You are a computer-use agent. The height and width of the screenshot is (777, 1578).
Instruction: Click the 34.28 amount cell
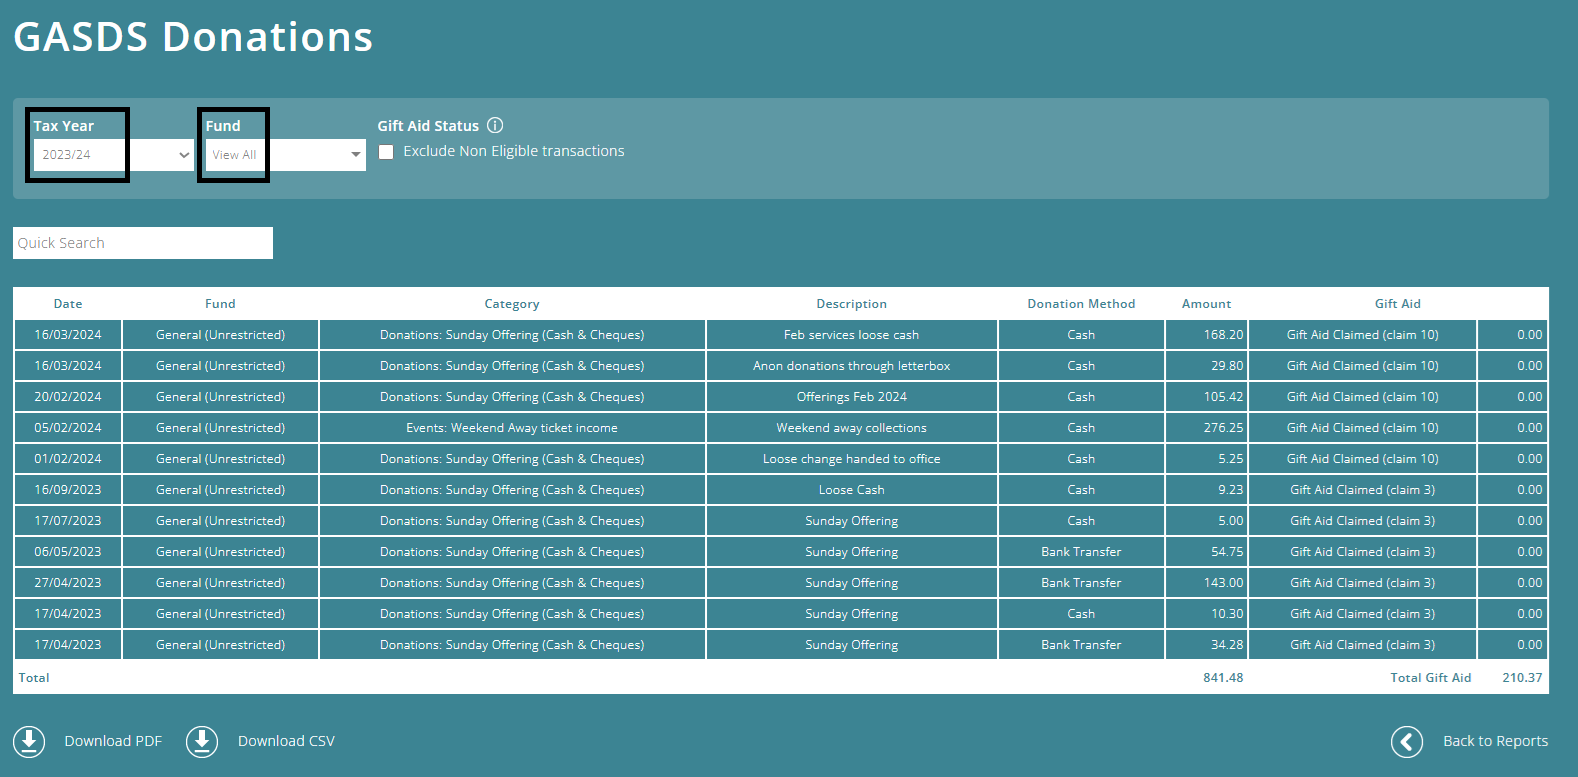(1206, 645)
